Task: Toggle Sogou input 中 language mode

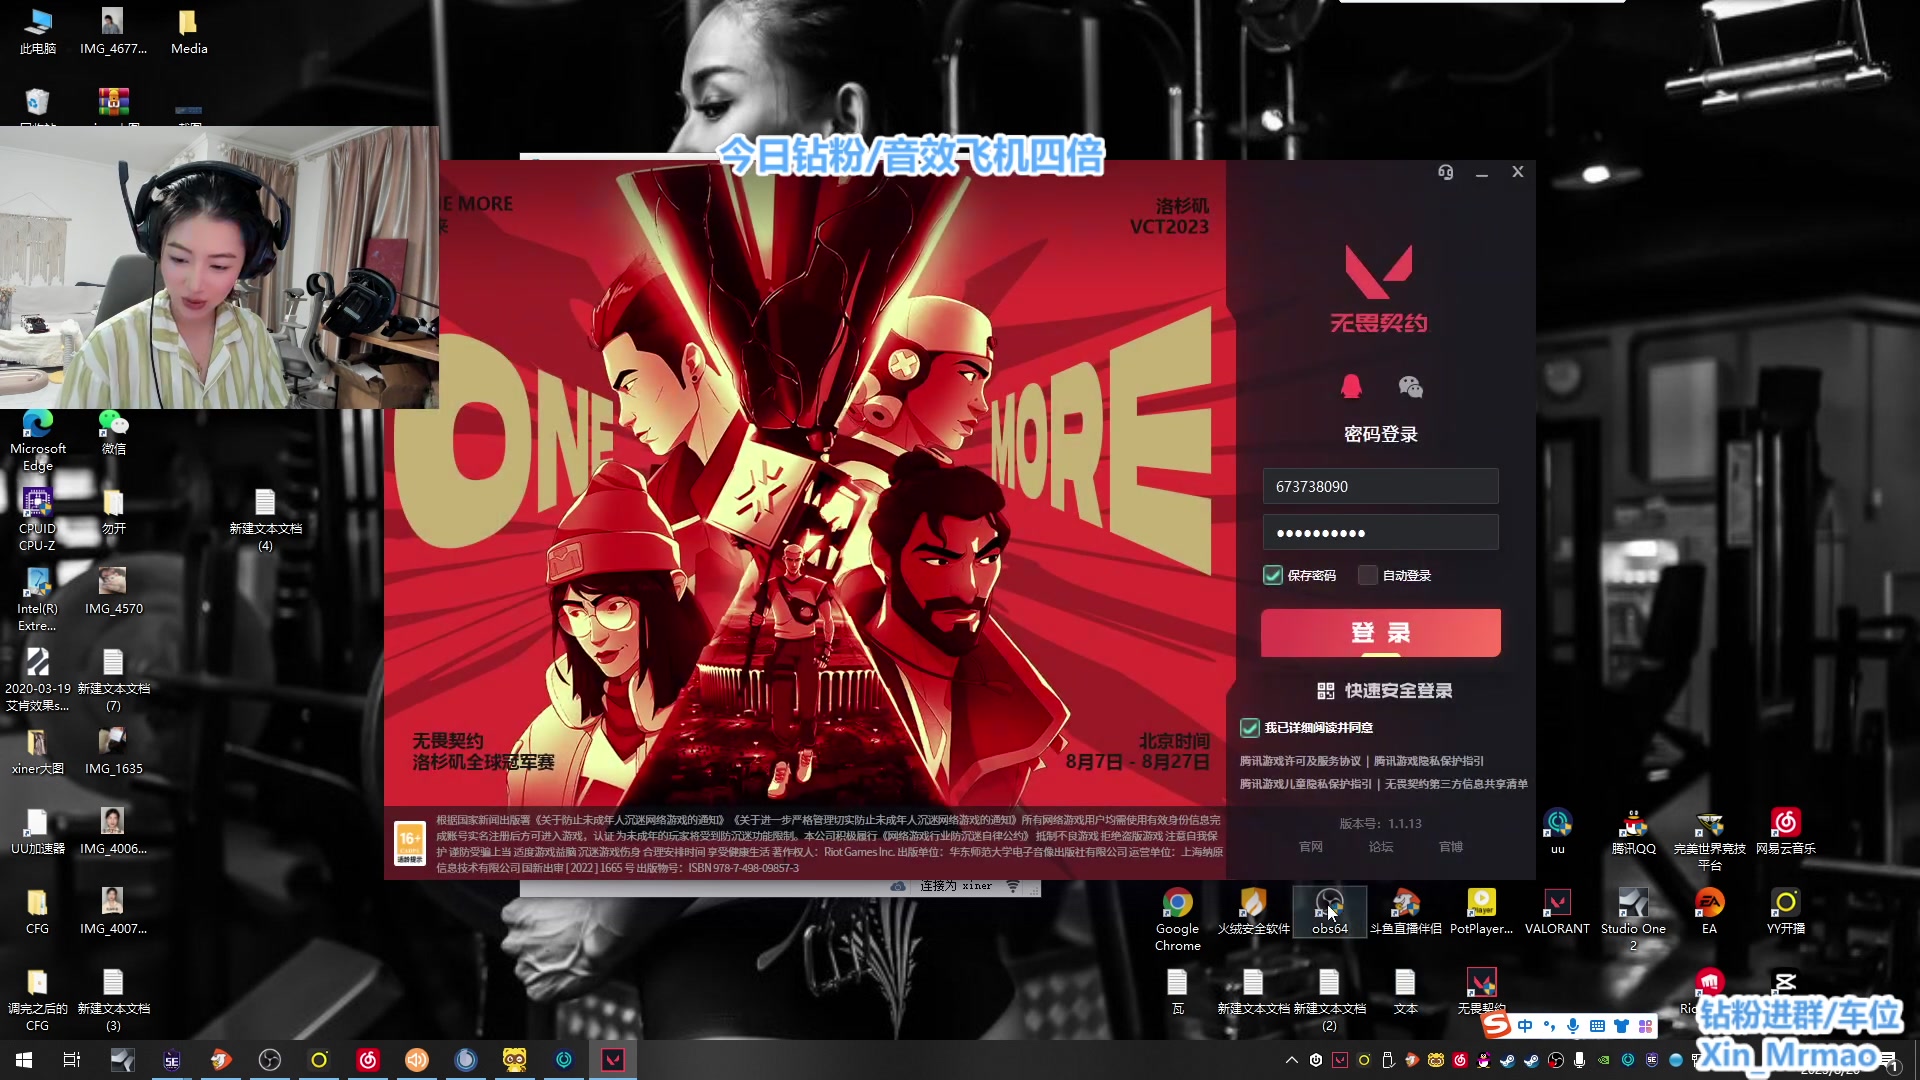Action: pyautogui.click(x=1524, y=1026)
